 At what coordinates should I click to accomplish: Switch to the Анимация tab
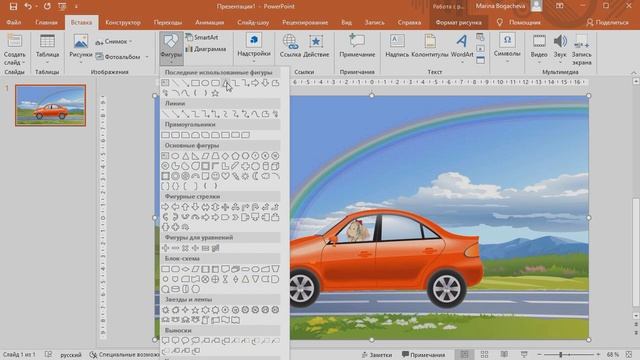(209, 22)
